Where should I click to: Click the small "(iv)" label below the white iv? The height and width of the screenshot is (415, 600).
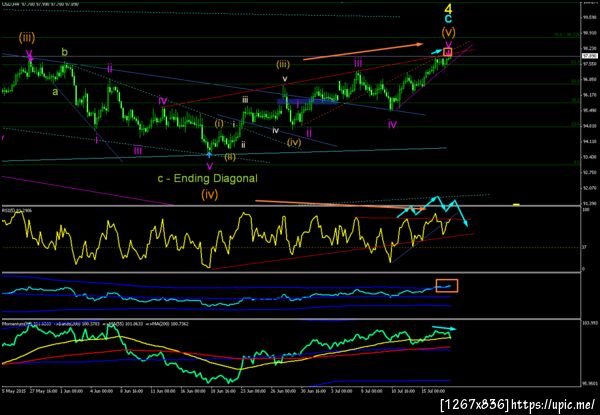pos(294,142)
